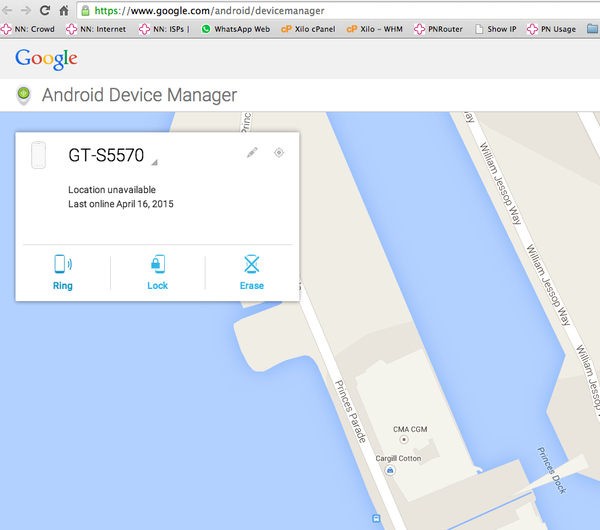Click Last online April 16, 2015 text
Image resolution: width=600 pixels, height=530 pixels.
coord(121,204)
